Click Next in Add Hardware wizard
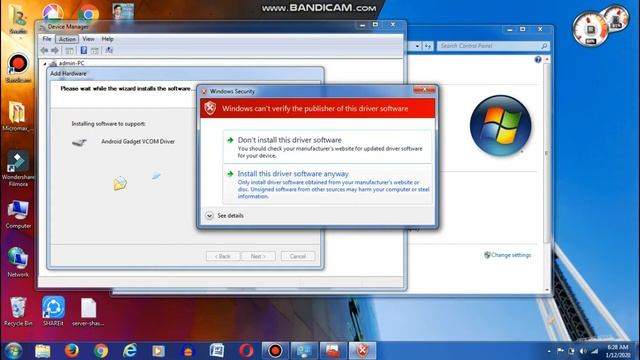The image size is (640, 360). click(258, 256)
